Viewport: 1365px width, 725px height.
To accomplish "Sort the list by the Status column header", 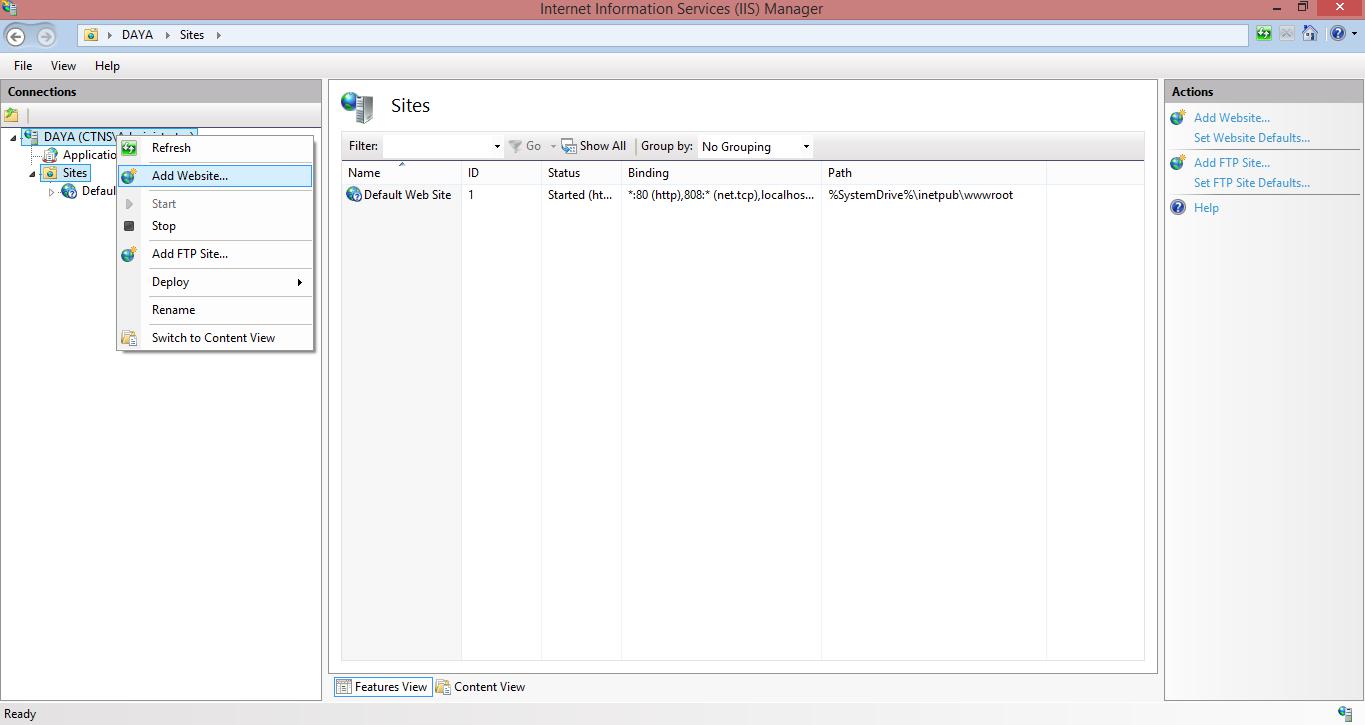I will pos(581,173).
